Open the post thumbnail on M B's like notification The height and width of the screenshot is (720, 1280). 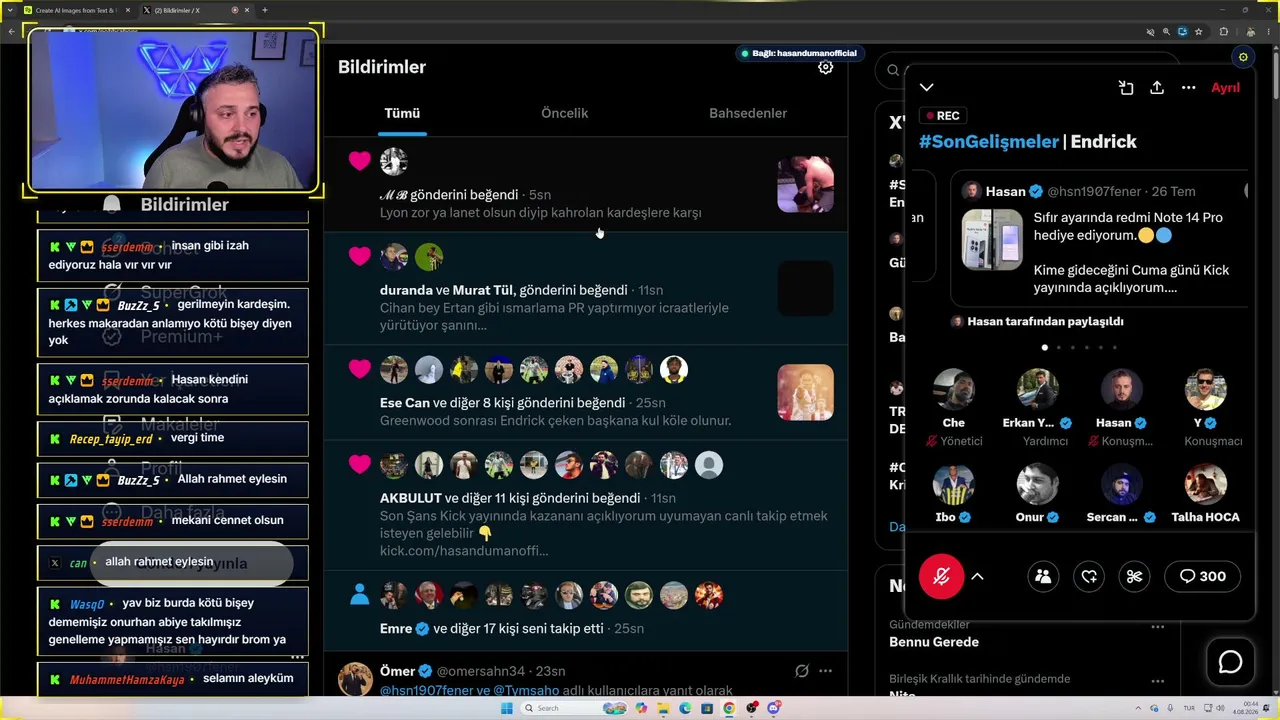pyautogui.click(x=805, y=184)
